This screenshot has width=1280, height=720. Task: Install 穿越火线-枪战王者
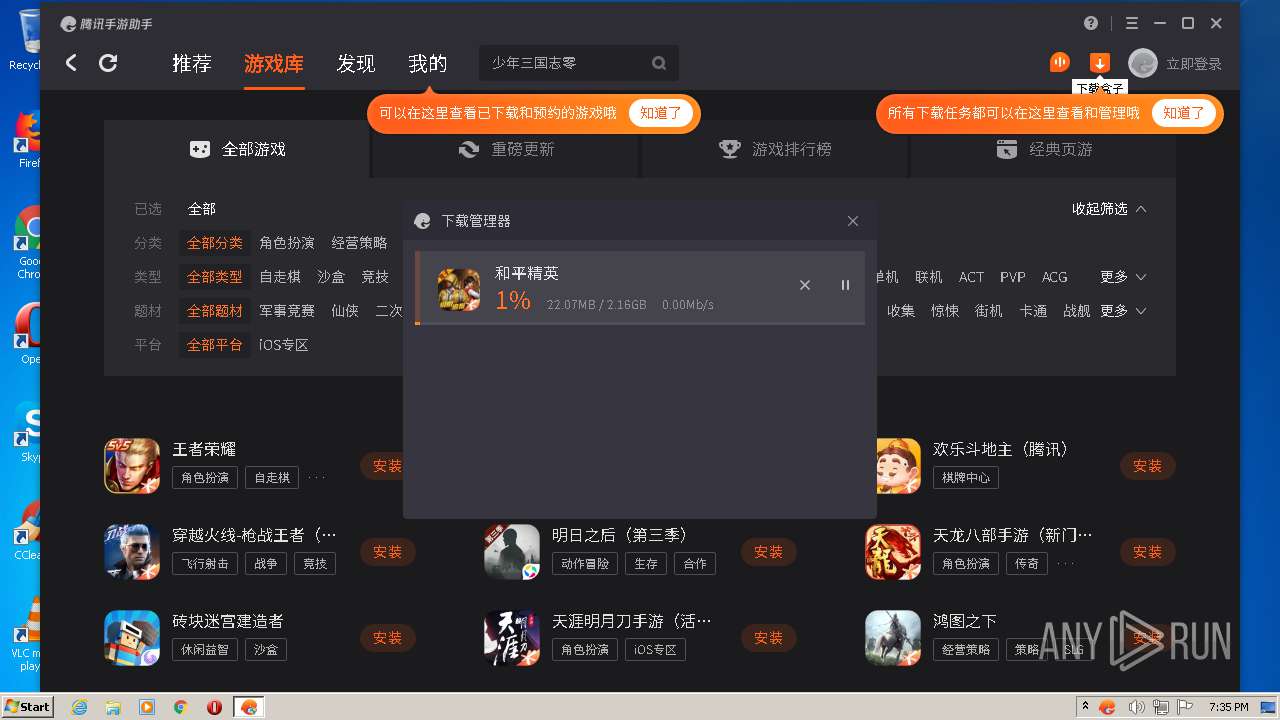tap(387, 552)
